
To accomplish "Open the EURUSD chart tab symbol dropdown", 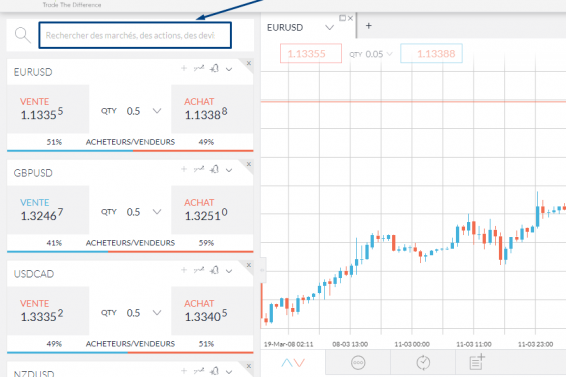I will (329, 27).
